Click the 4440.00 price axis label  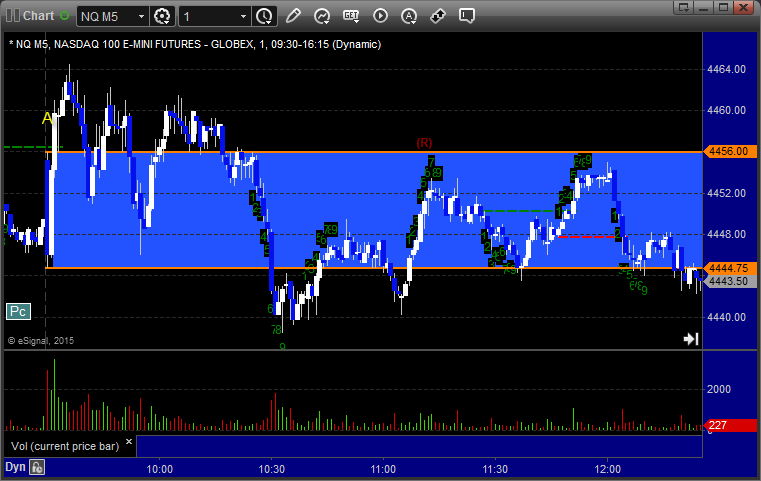tap(727, 317)
